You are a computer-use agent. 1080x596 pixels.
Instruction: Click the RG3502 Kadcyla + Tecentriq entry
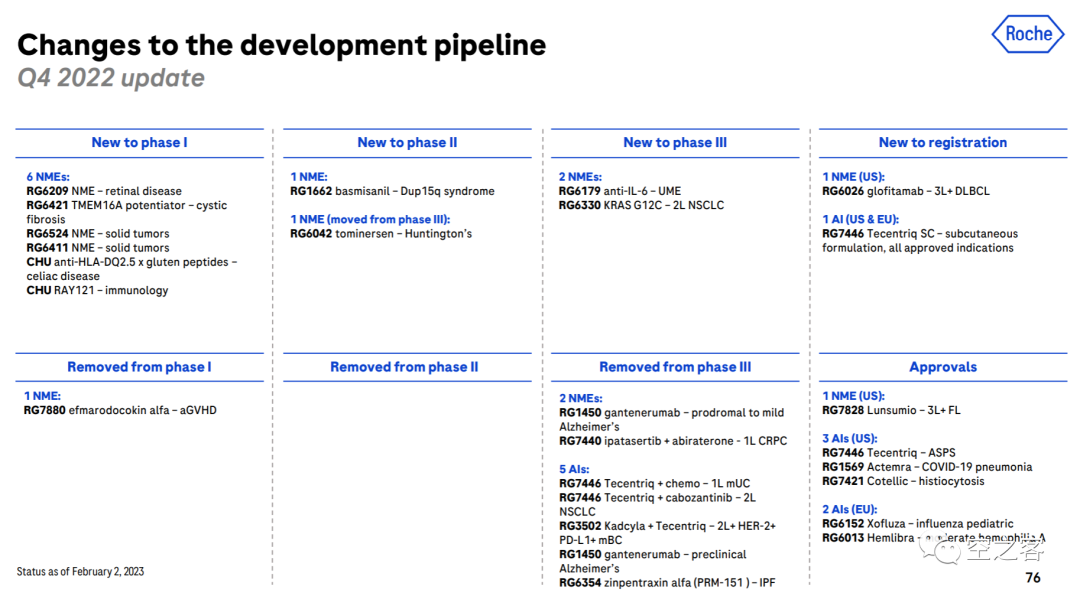667,533
